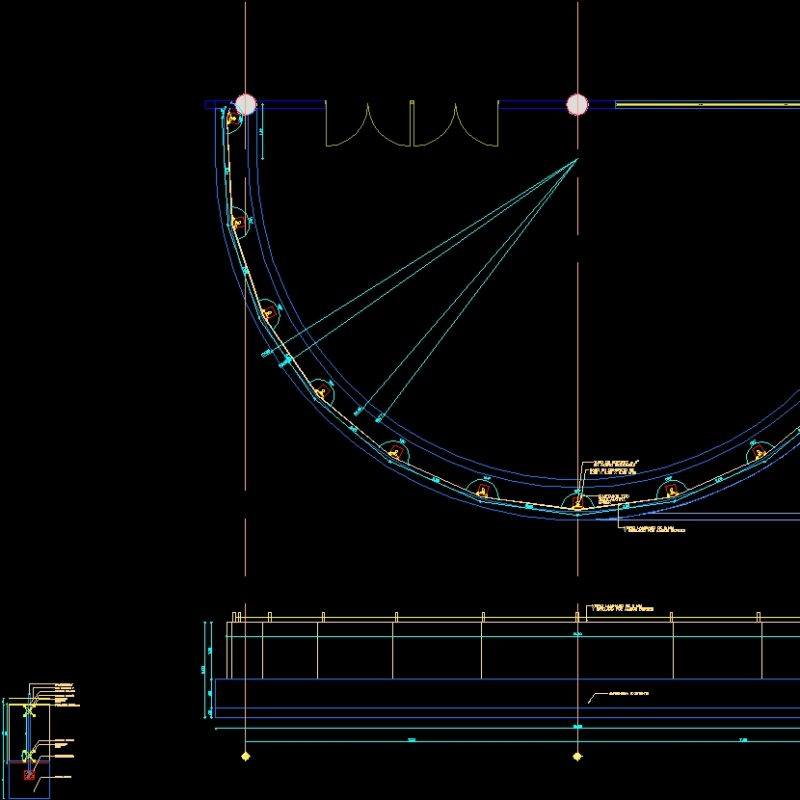
Task: Select the horizontal blue wall line at top left
Action: coord(215,102)
